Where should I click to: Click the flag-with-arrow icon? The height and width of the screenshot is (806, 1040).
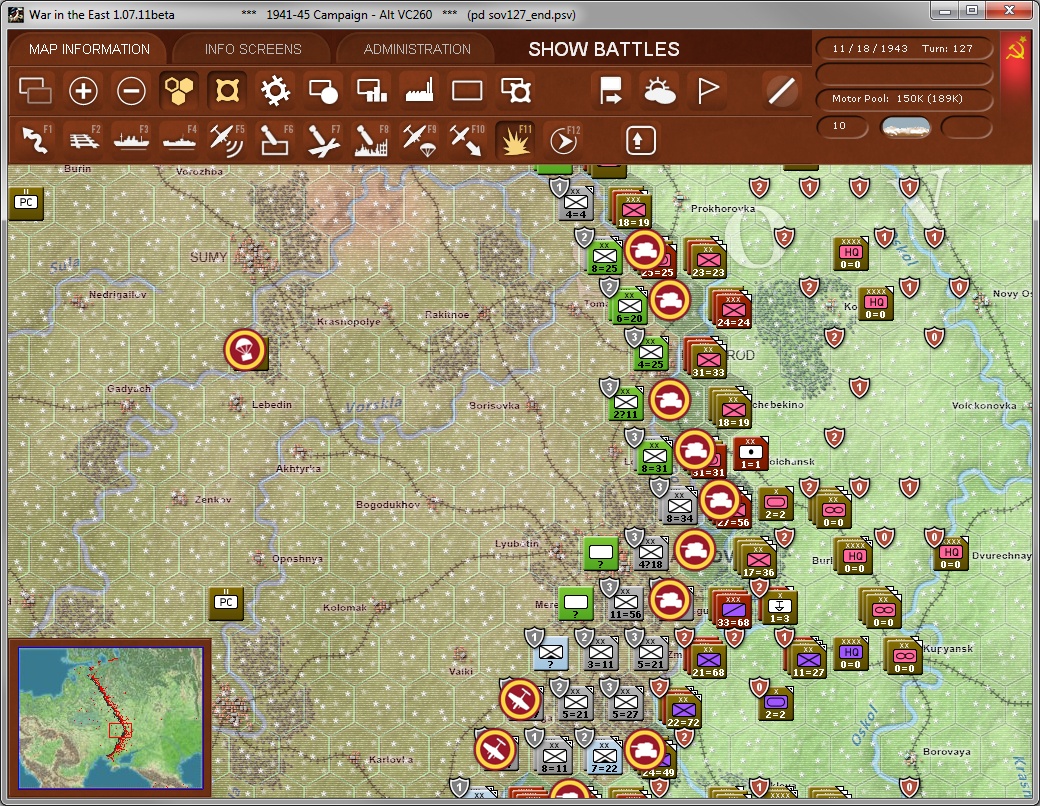(x=610, y=90)
